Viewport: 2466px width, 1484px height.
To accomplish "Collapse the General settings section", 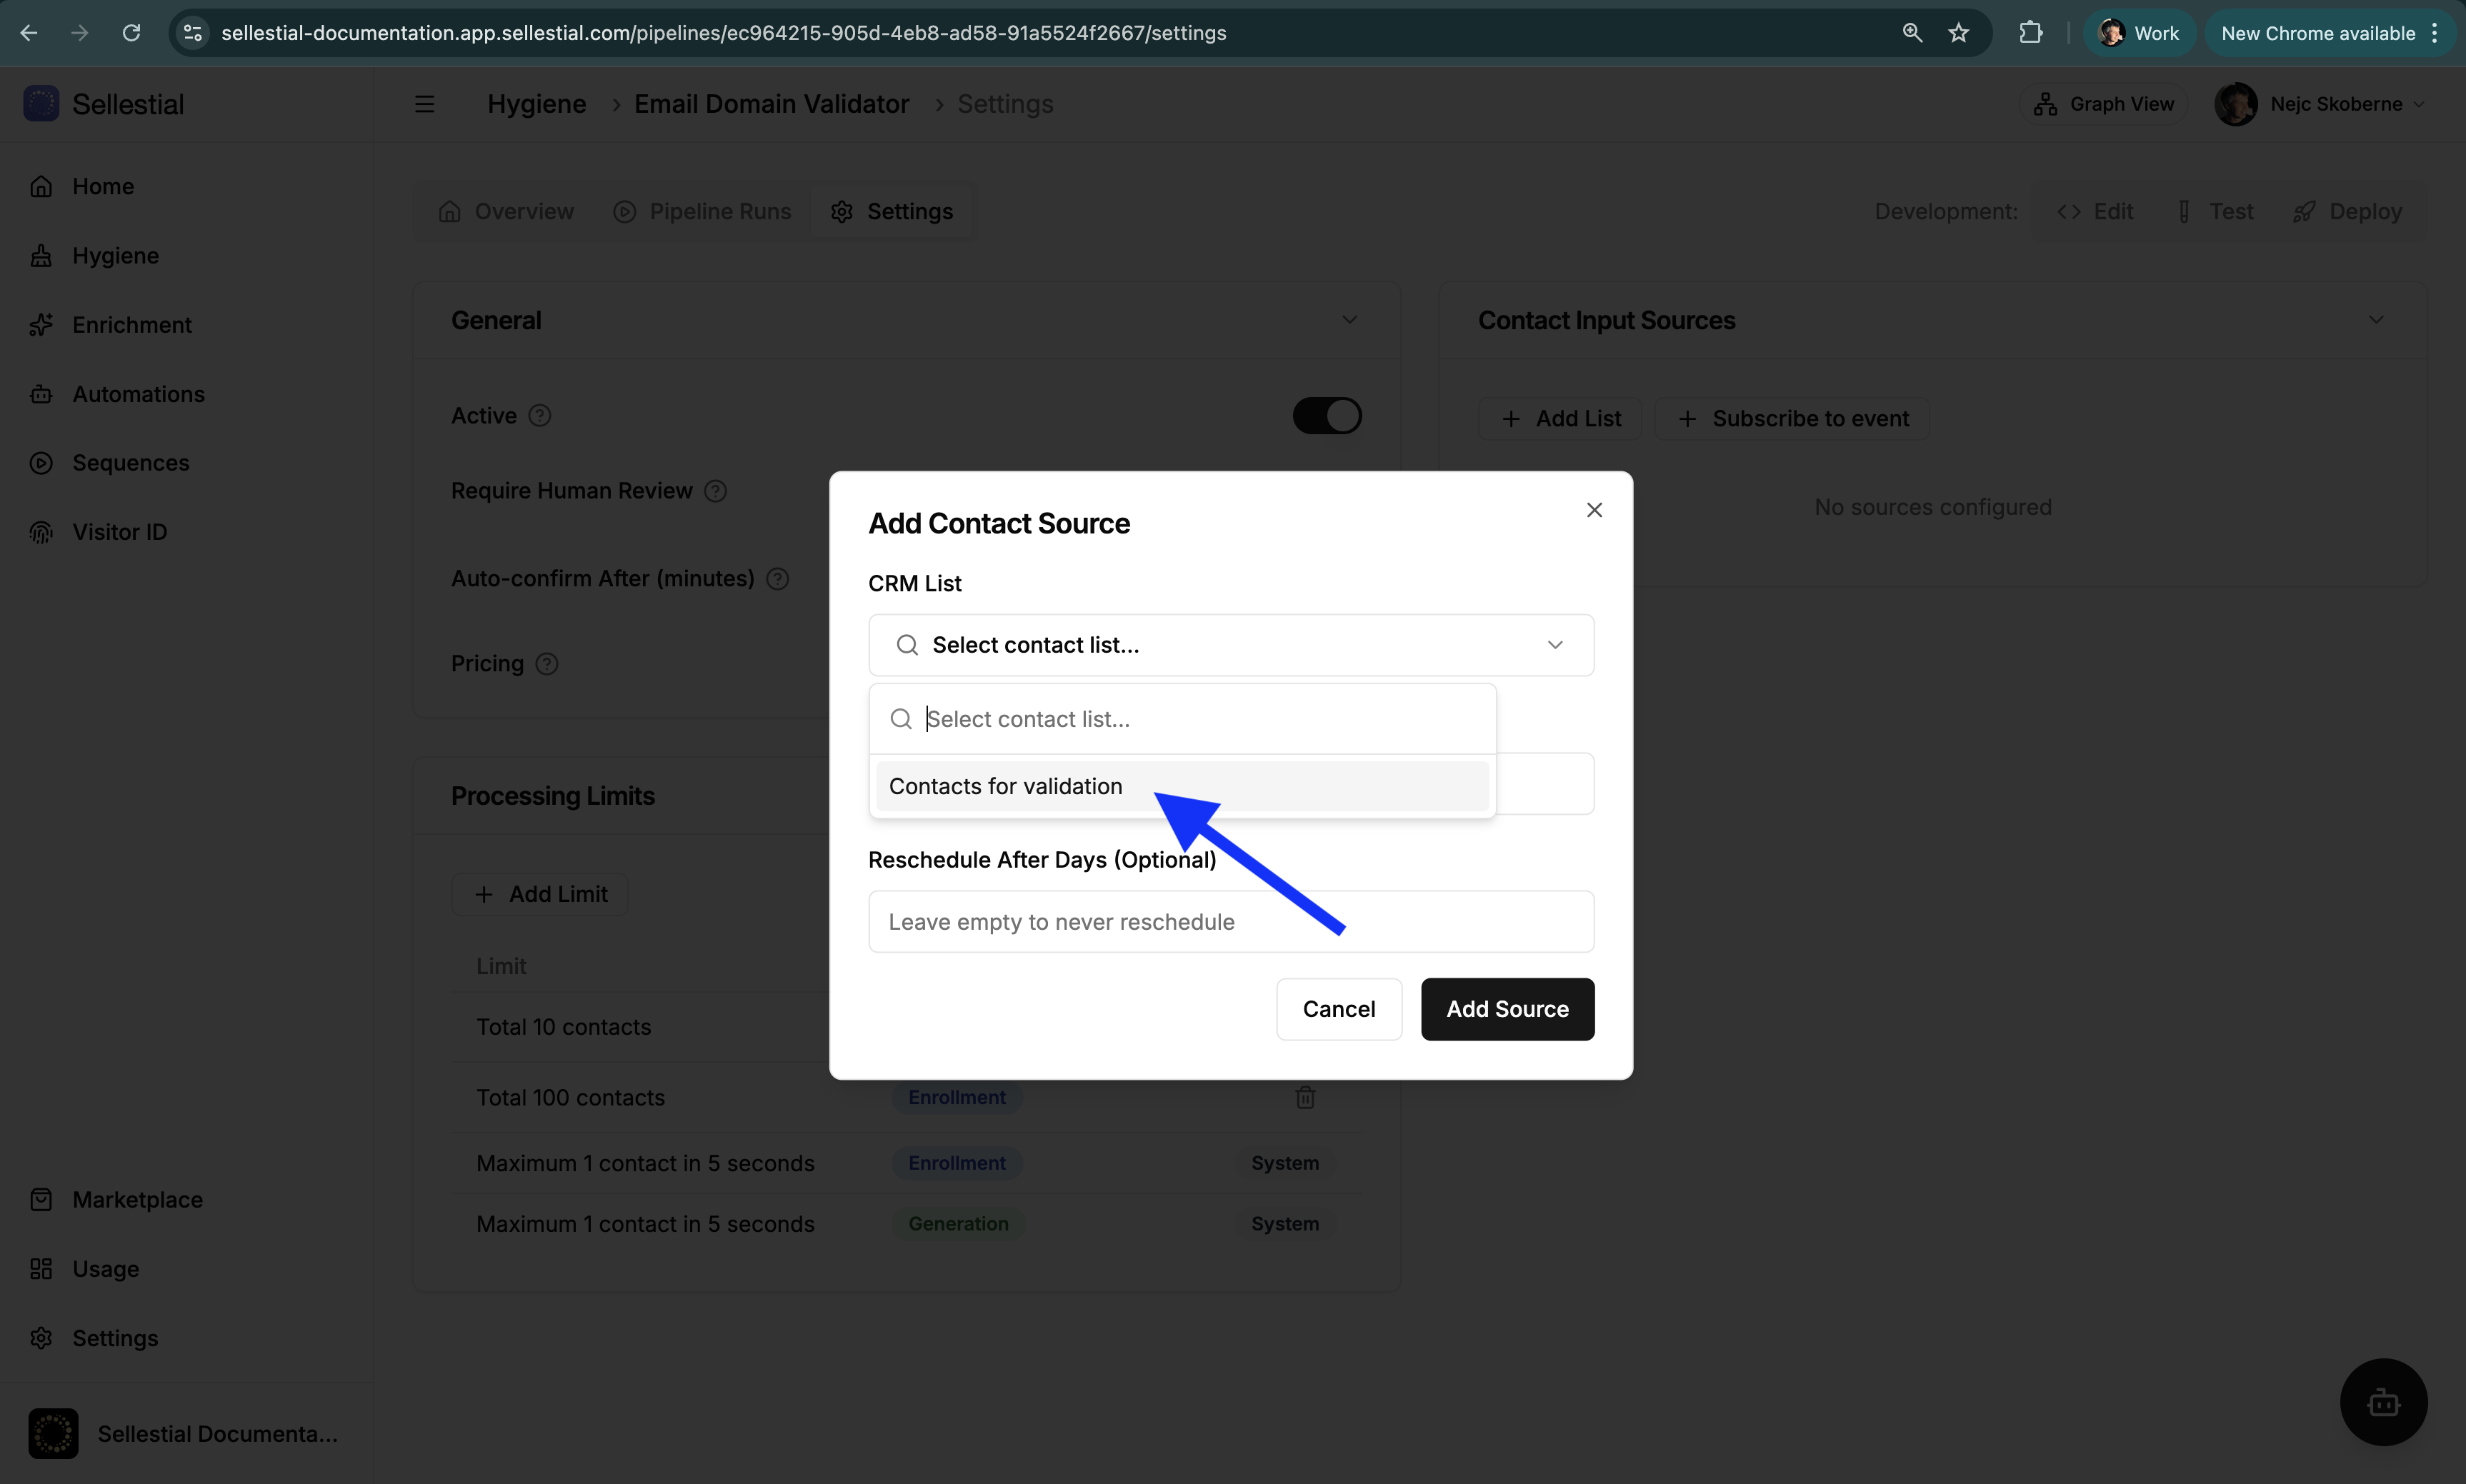I will (x=1349, y=319).
